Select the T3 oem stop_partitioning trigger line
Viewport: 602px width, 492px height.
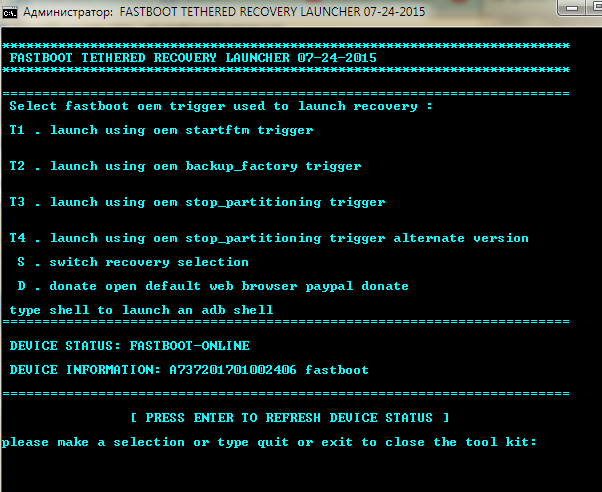click(197, 202)
